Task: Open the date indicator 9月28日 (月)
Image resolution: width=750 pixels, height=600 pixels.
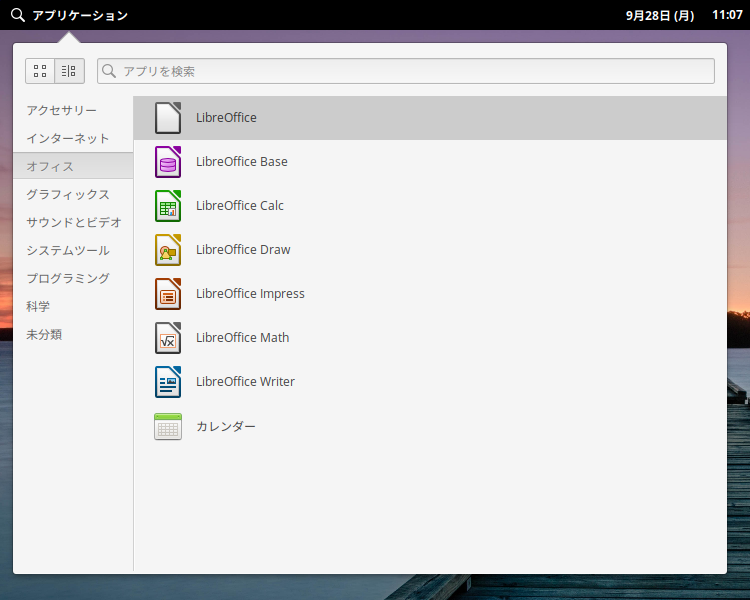Action: click(660, 15)
